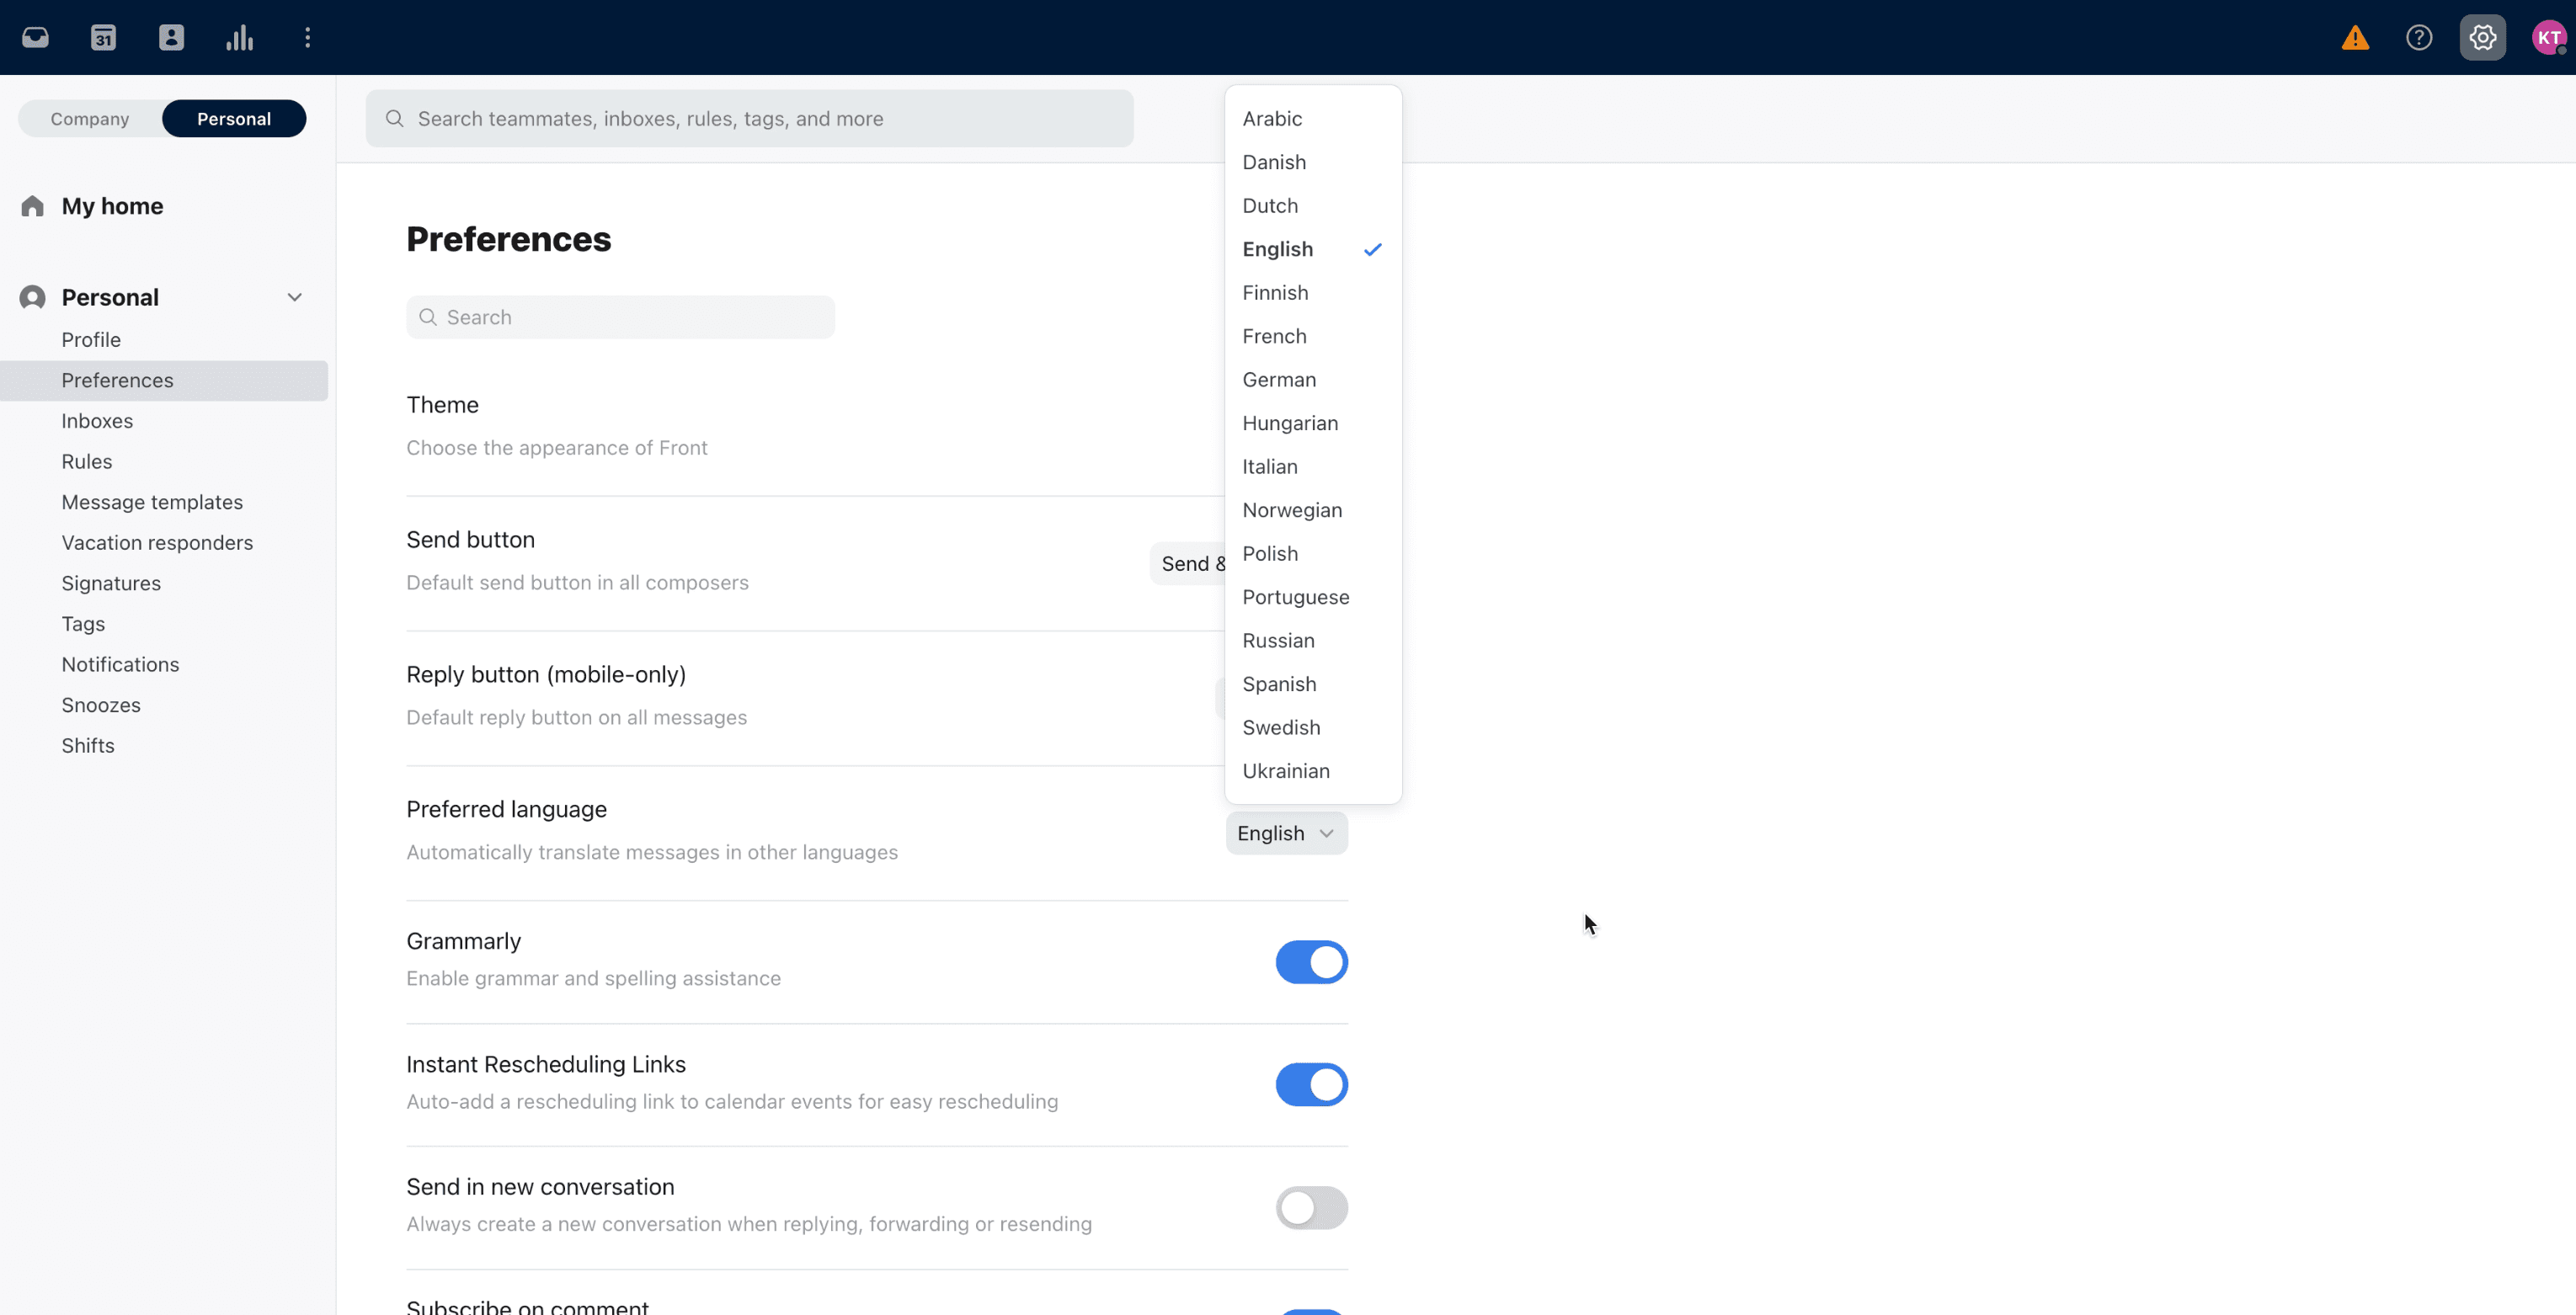This screenshot has width=2576, height=1315.
Task: Choose French from the language list
Action: [x=1312, y=336]
